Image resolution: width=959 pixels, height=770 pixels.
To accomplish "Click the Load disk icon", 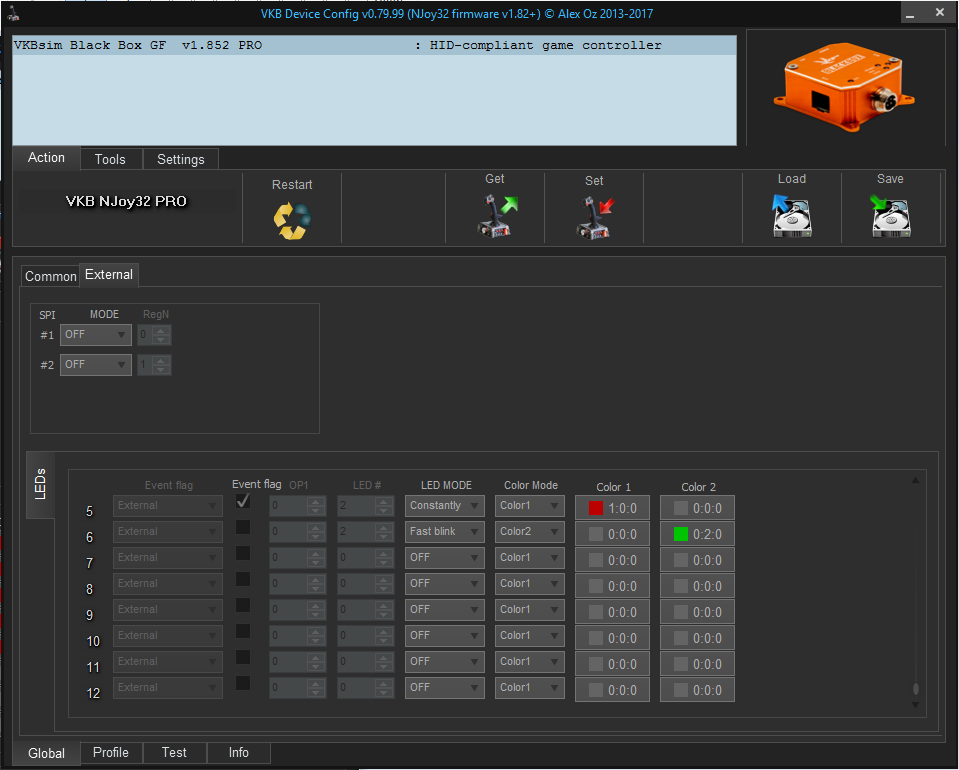I will pos(791,215).
